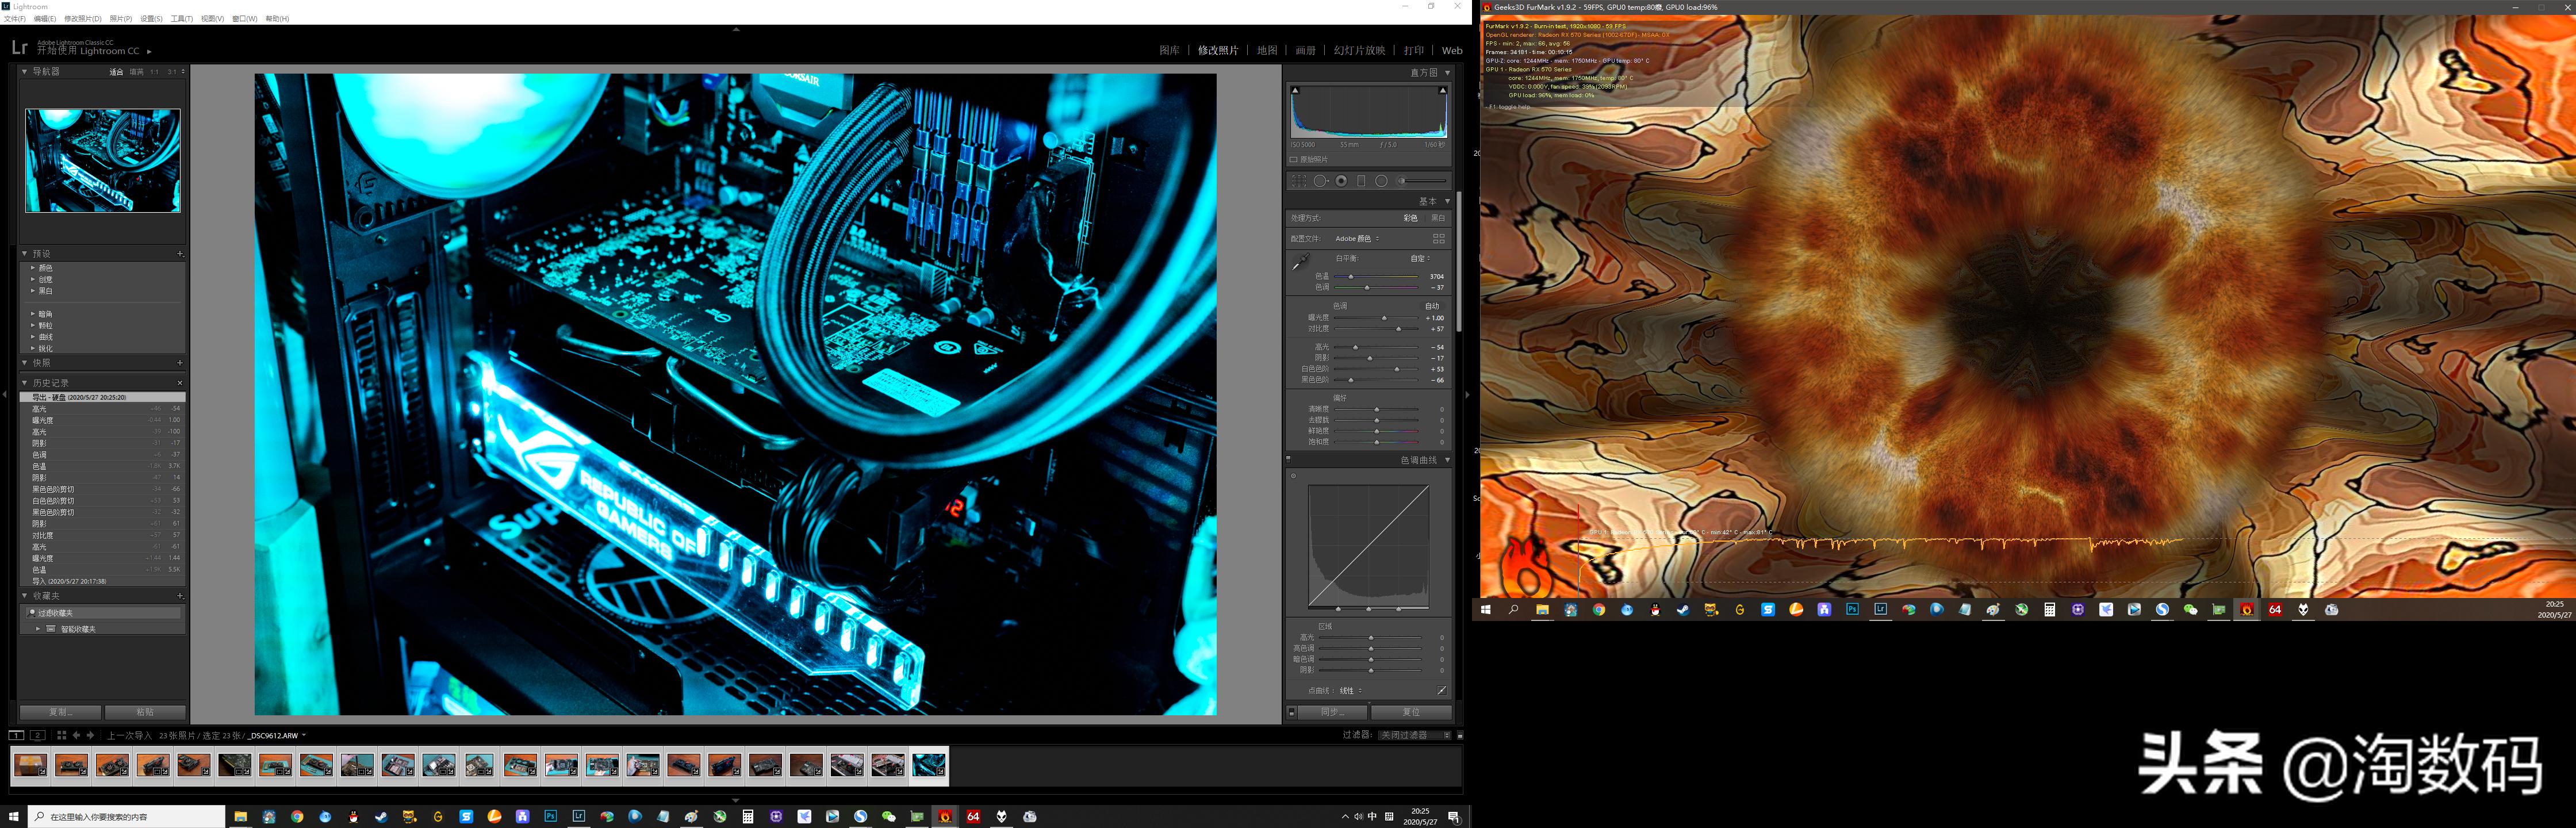Click the 复位 reset button

pos(1410,712)
